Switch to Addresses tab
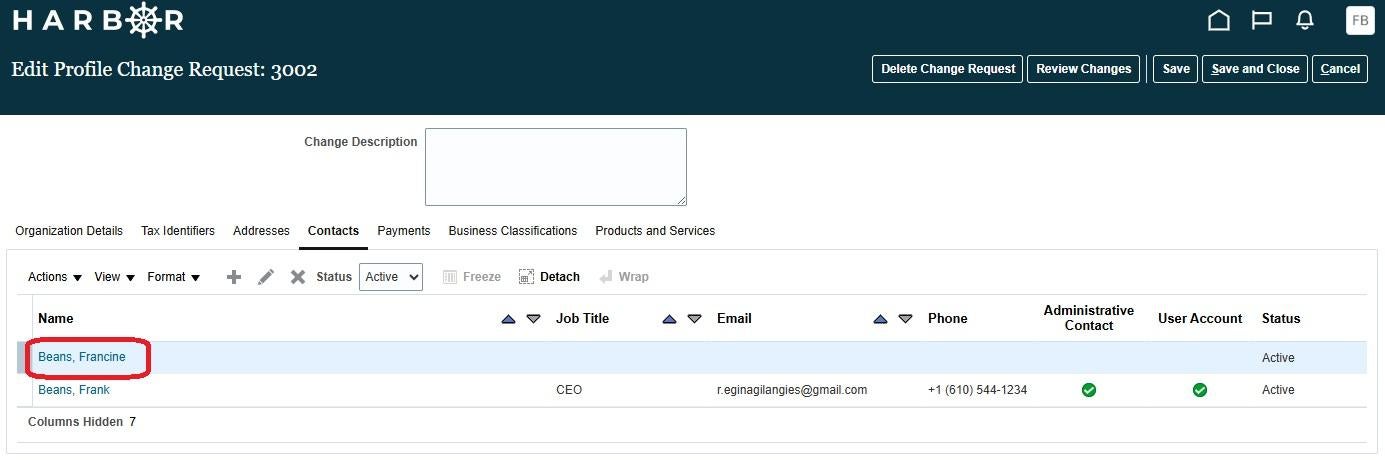The width and height of the screenshot is (1385, 460). (x=261, y=231)
